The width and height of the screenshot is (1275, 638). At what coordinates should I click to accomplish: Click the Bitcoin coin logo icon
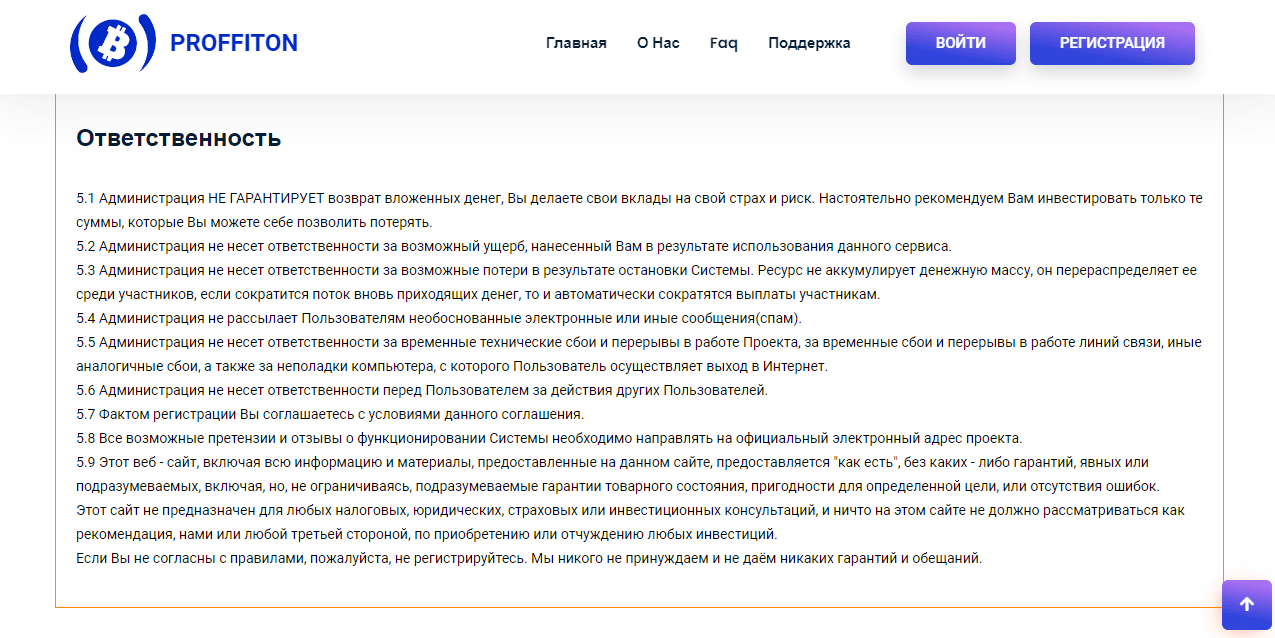113,43
